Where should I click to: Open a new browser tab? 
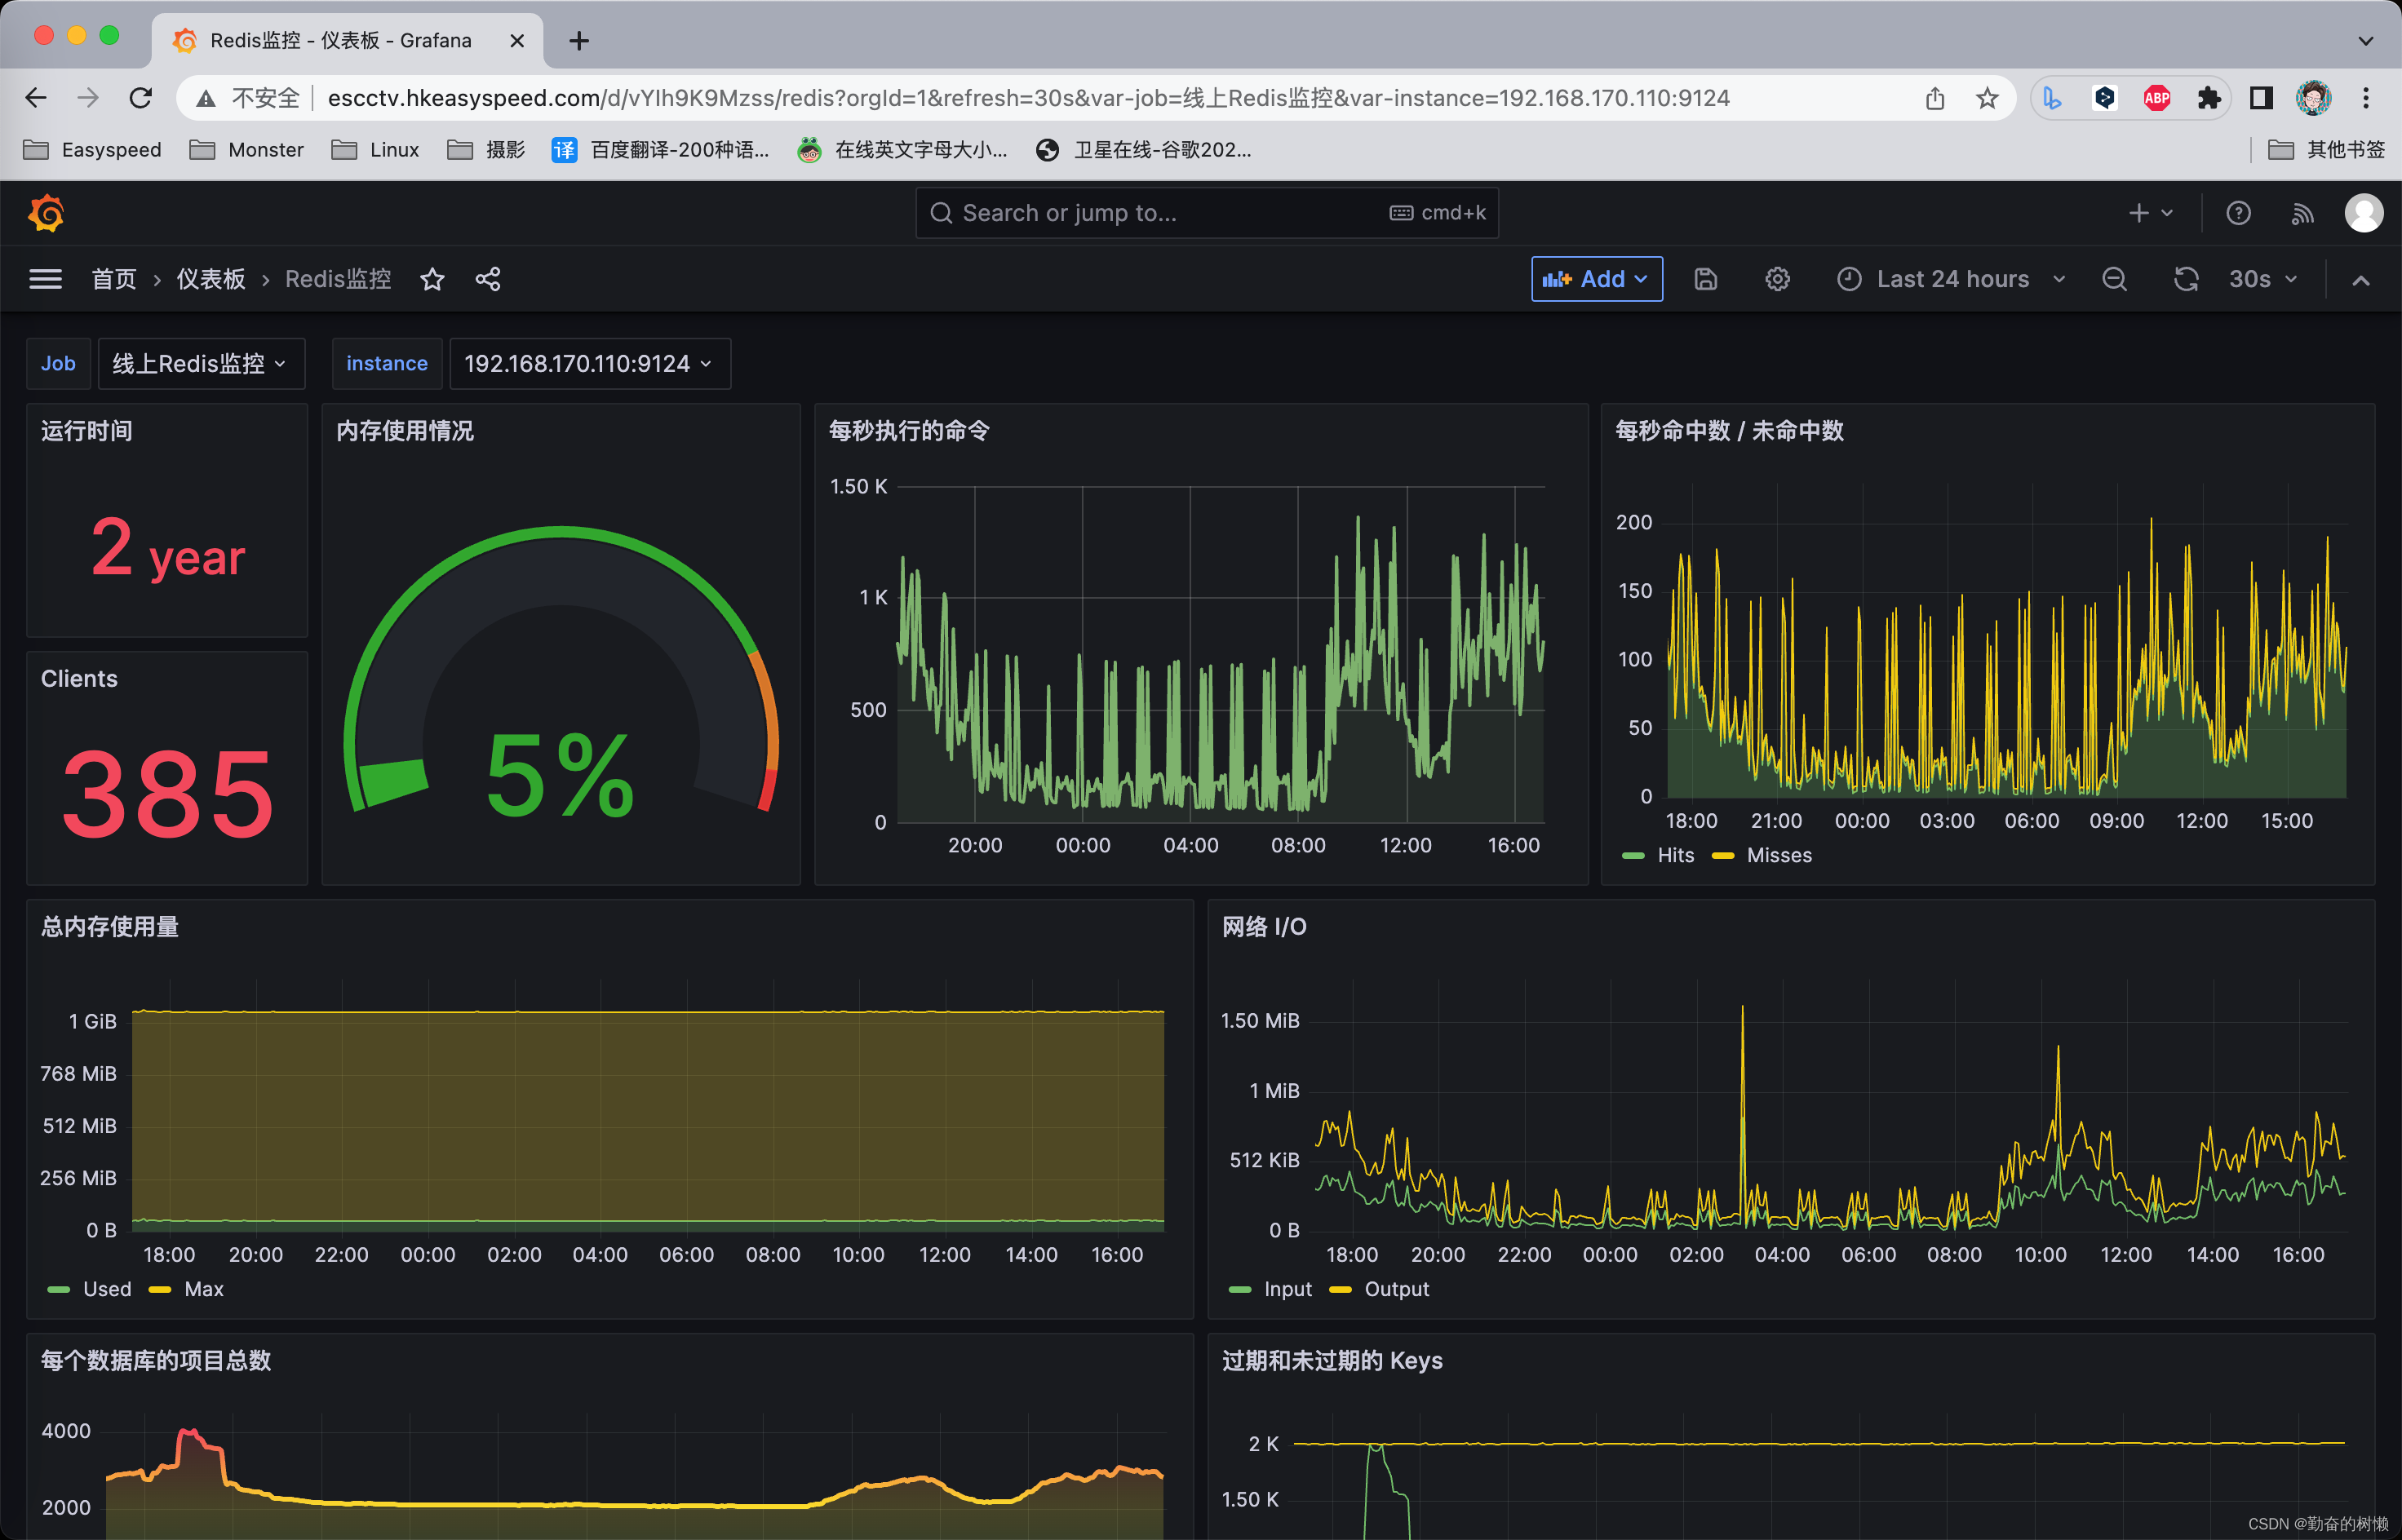pyautogui.click(x=579, y=41)
